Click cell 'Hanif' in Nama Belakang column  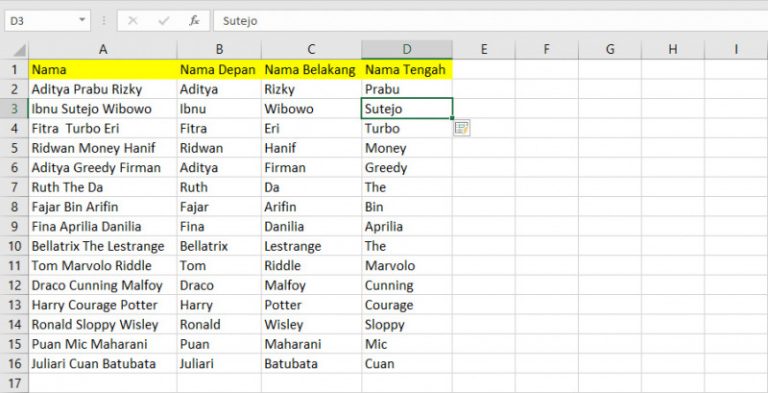click(x=312, y=148)
